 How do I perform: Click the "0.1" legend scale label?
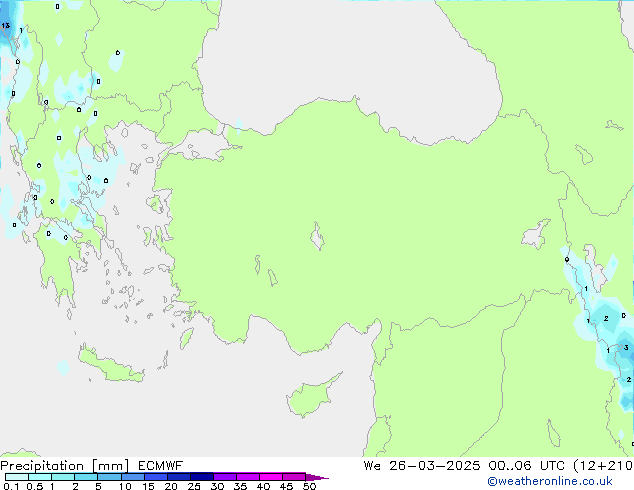coord(12,486)
